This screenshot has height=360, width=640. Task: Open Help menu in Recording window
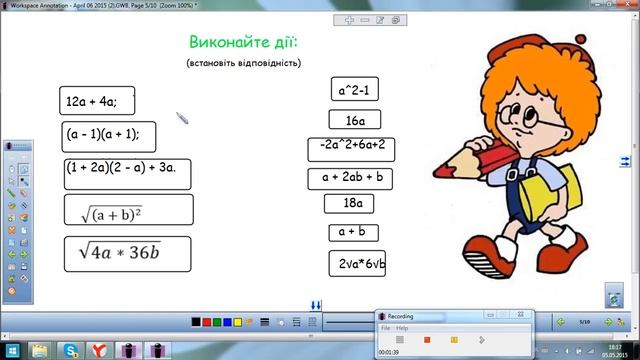tap(402, 328)
